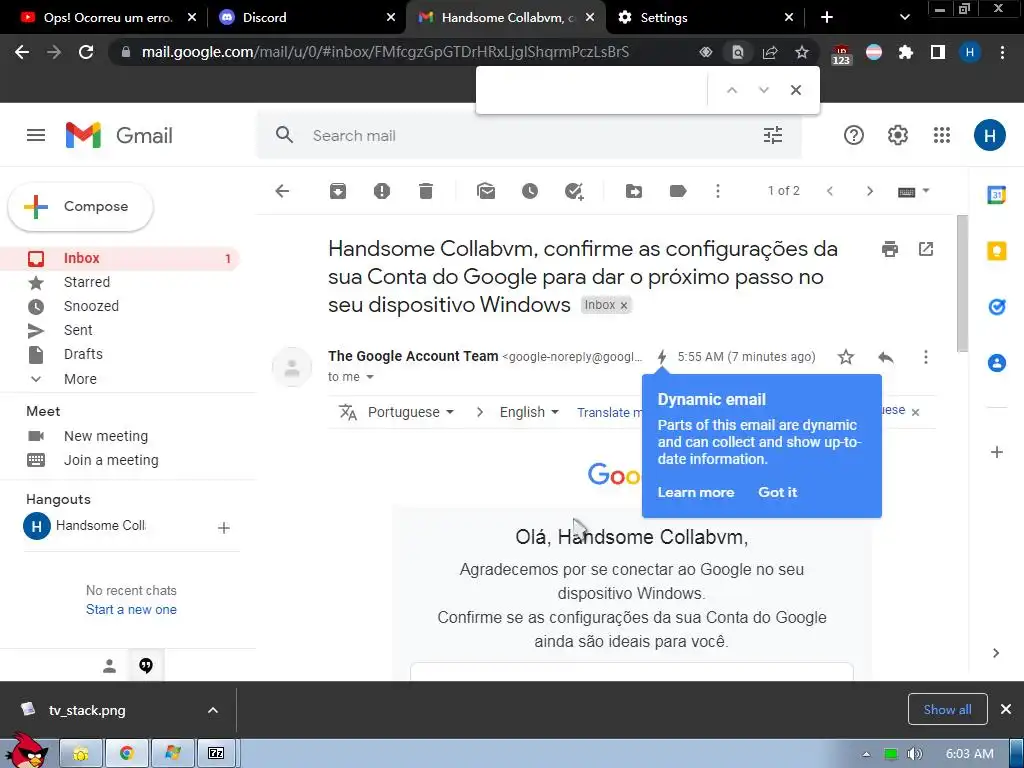
Task: Open the input tools keyboard dropdown
Action: 913,191
